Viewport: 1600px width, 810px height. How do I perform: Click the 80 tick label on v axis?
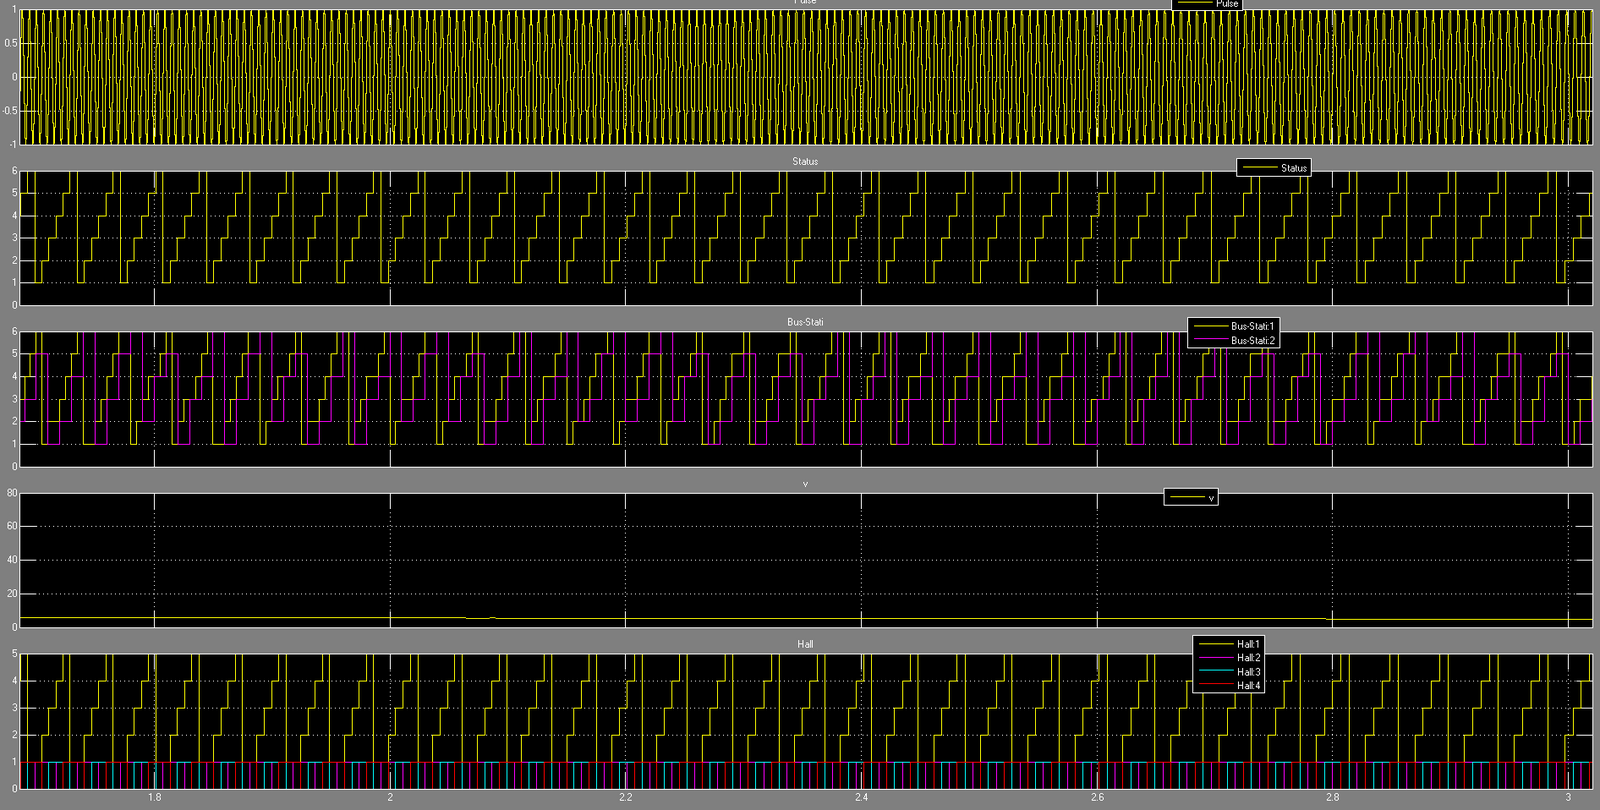12,493
